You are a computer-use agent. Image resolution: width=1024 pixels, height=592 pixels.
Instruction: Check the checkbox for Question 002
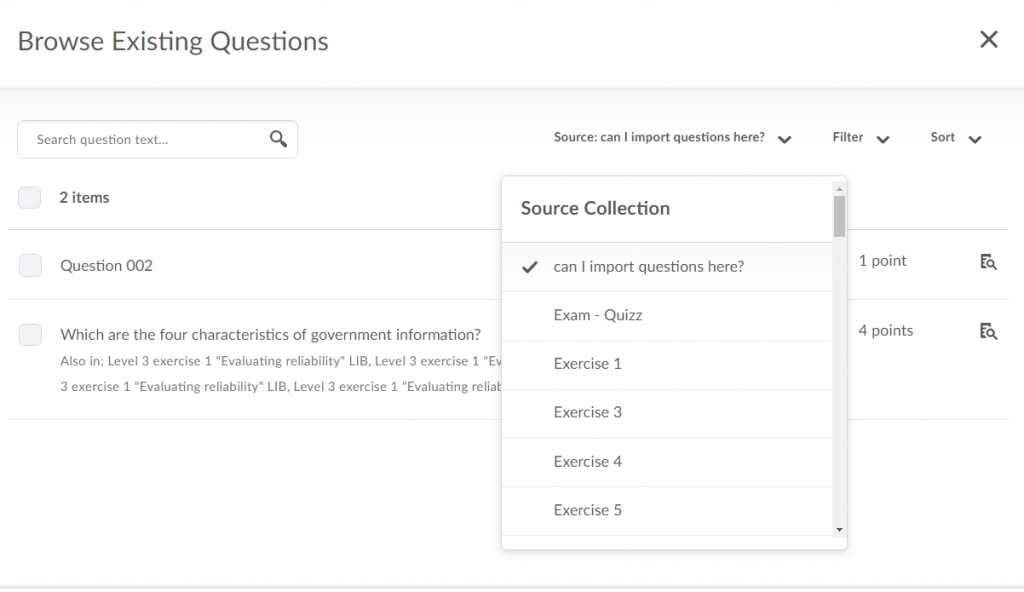click(29, 265)
